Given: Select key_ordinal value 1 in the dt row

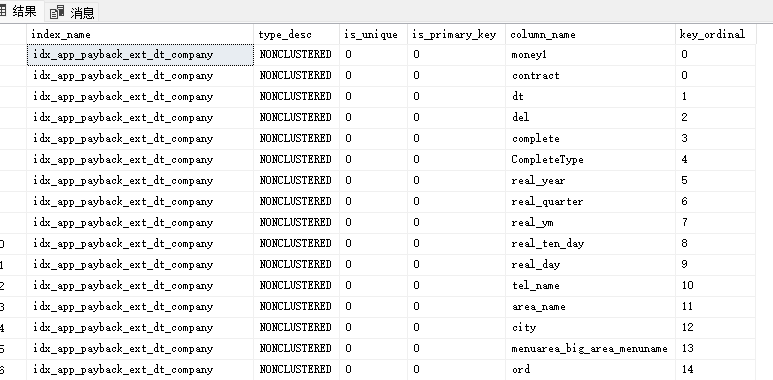Looking at the screenshot, I should click(x=715, y=97).
